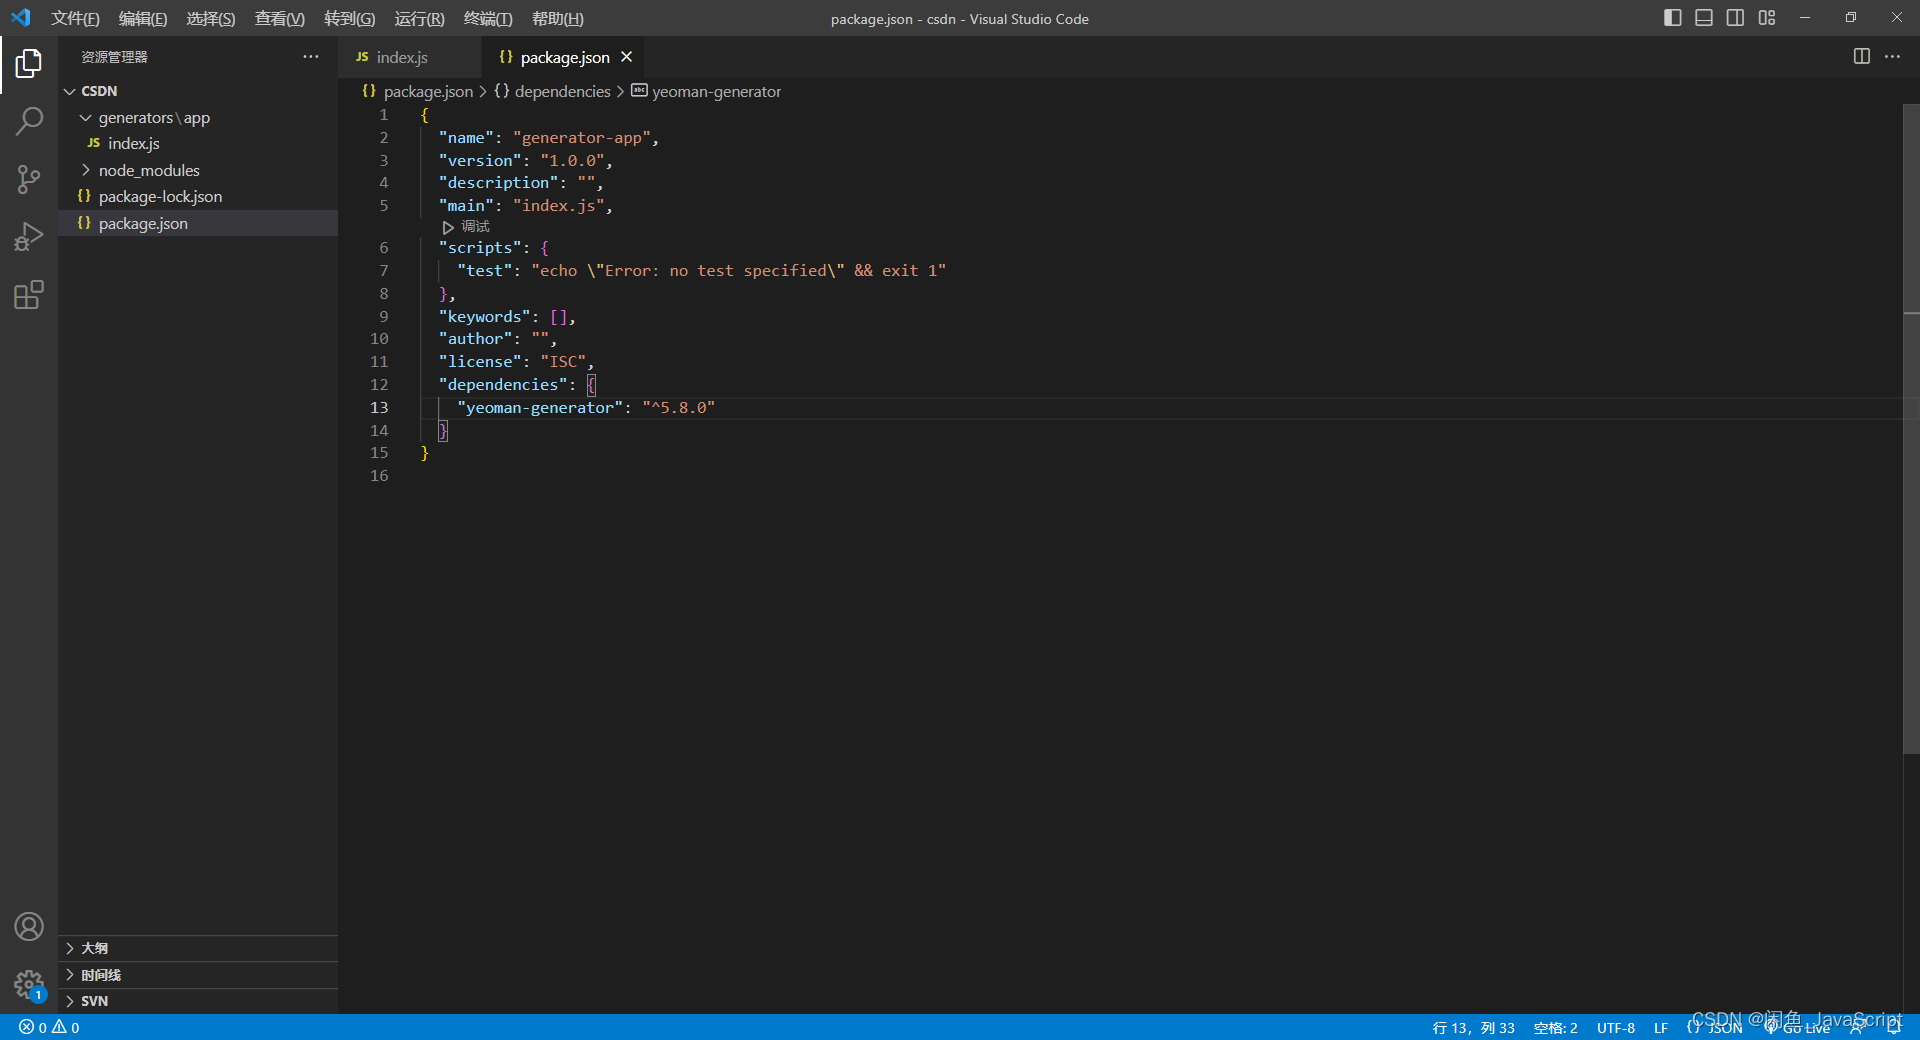This screenshot has width=1920, height=1040.
Task: Click the editor vertical scrollbar
Action: [x=1911, y=429]
